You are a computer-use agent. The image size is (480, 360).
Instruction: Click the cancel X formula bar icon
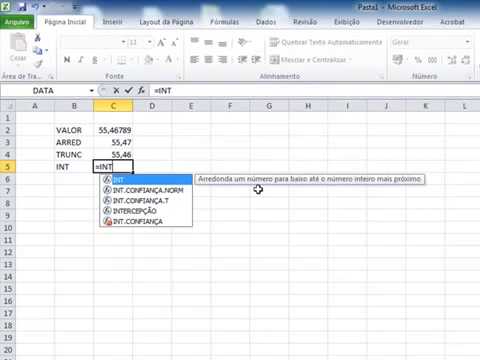(x=116, y=90)
